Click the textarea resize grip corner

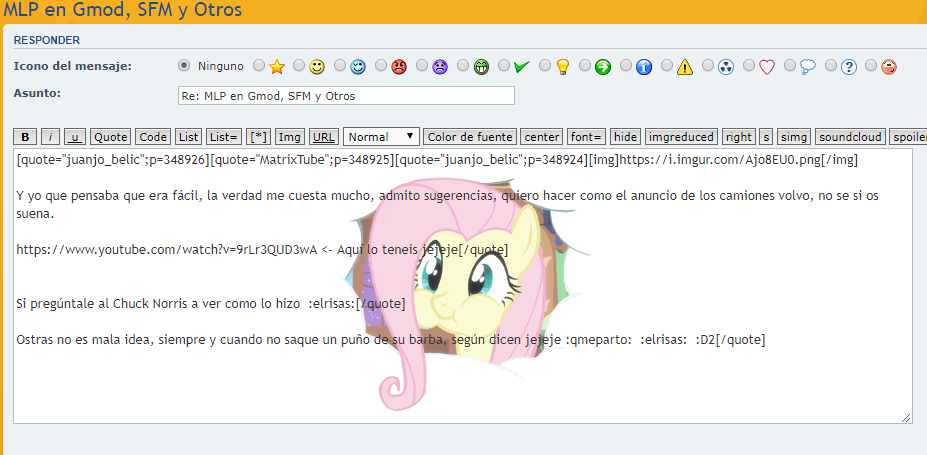[x=906, y=418]
